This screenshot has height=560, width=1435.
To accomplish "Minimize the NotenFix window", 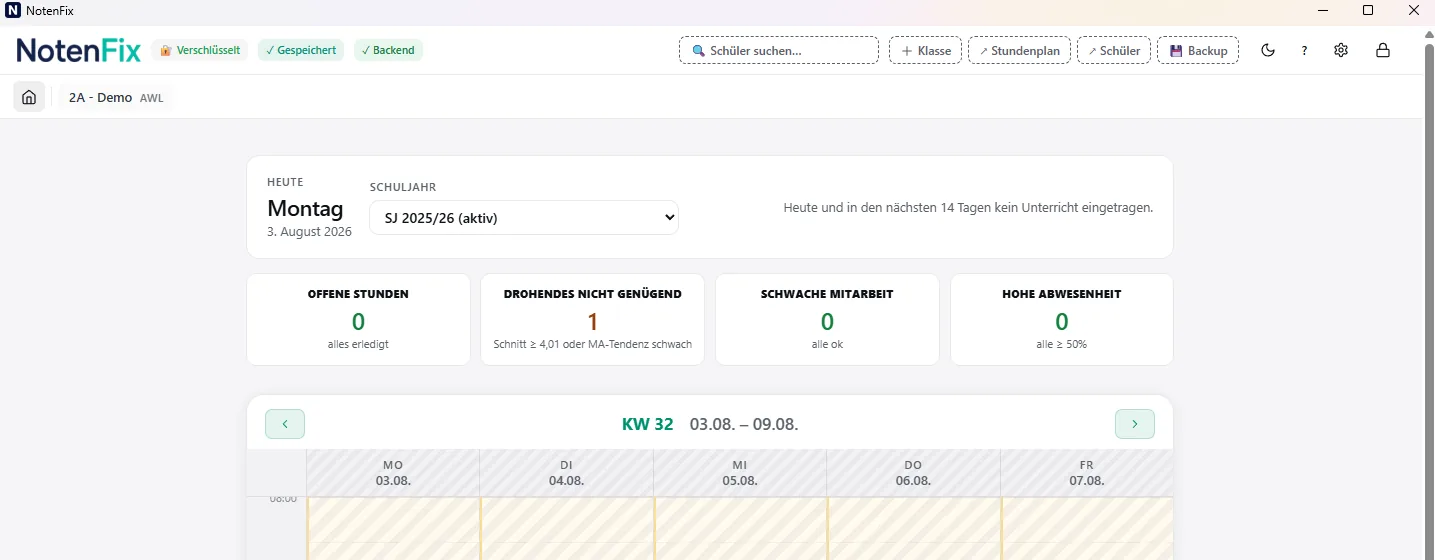I will pyautogui.click(x=1322, y=10).
